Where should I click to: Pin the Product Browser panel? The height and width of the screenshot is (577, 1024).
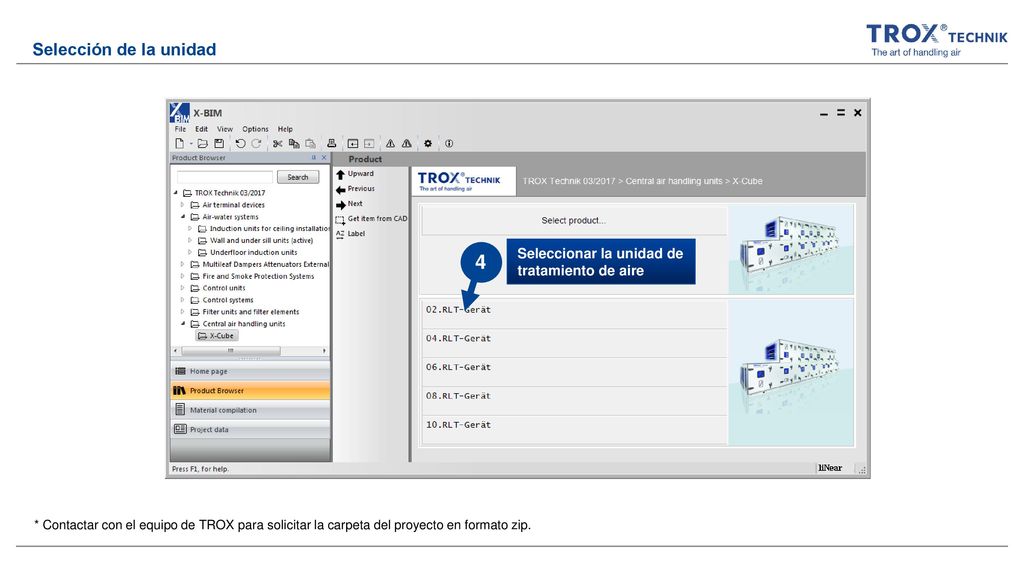click(x=313, y=158)
